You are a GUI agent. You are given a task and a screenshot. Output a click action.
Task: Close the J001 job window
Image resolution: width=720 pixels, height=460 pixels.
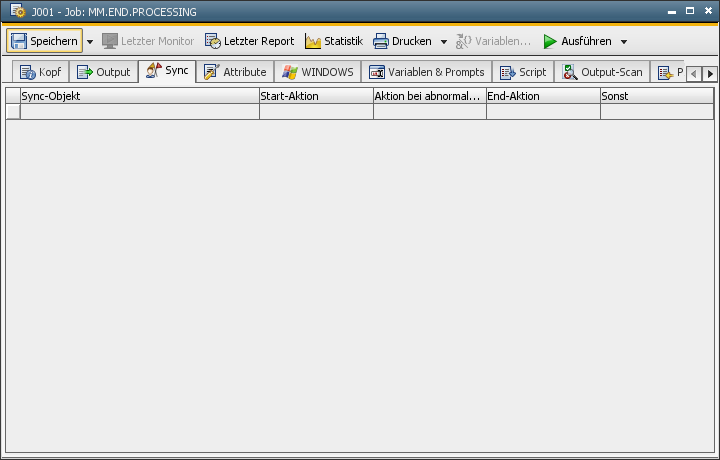click(708, 11)
